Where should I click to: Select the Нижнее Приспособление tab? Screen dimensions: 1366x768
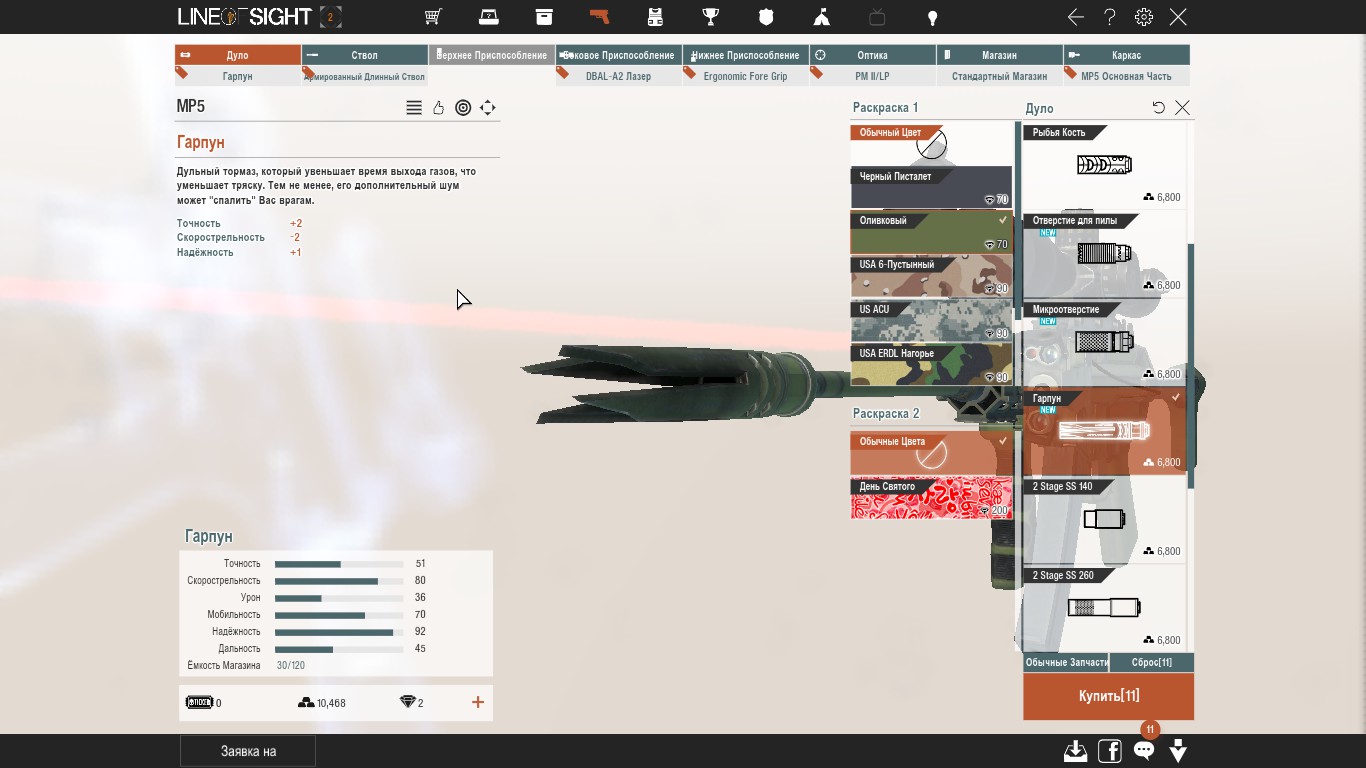(x=746, y=55)
